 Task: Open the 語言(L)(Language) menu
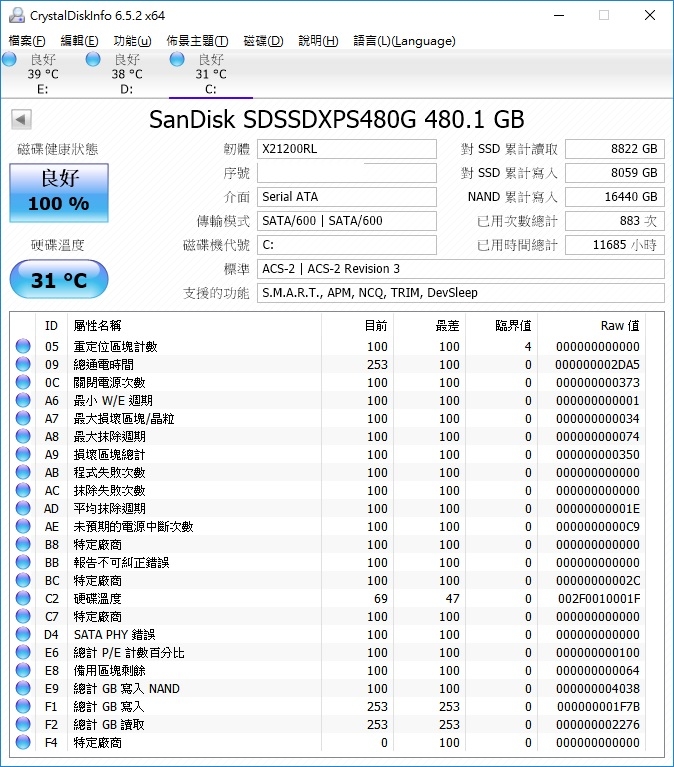pyautogui.click(x=404, y=41)
